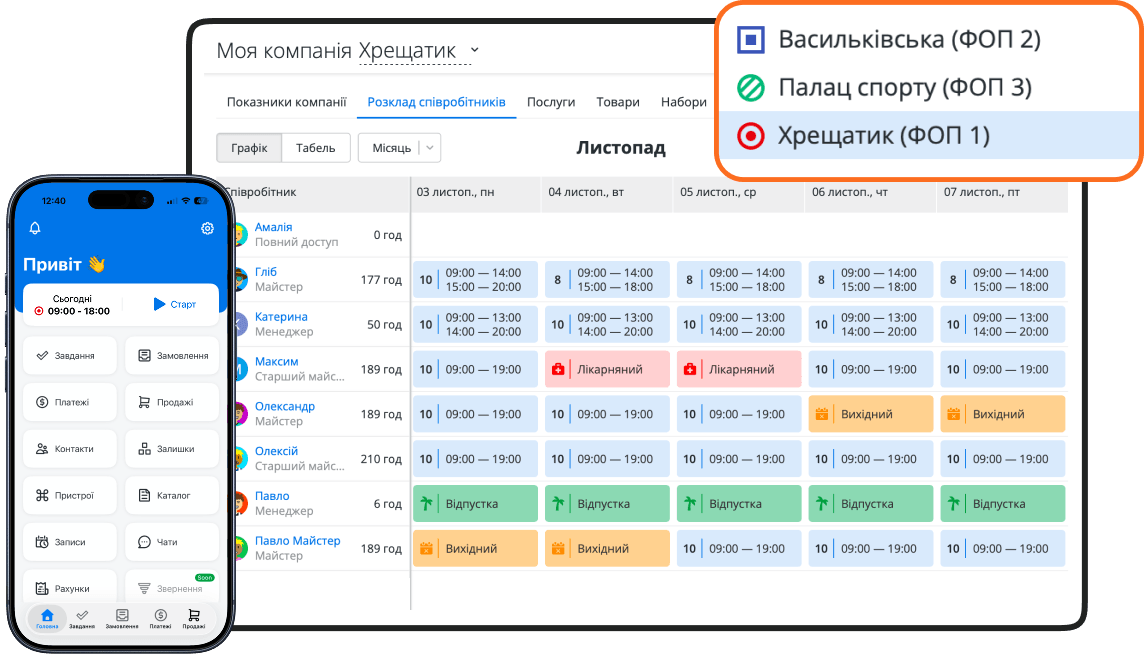Open the Платежі tile on phone home
1144x658 pixels.
tap(69, 402)
